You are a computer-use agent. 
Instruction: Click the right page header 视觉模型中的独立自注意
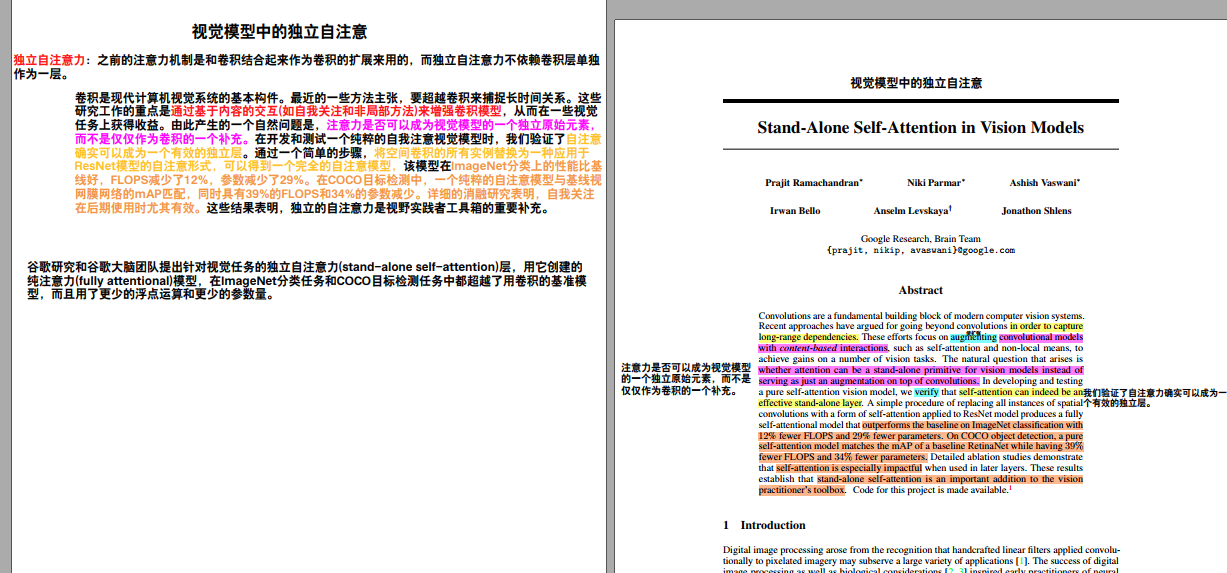coord(915,84)
